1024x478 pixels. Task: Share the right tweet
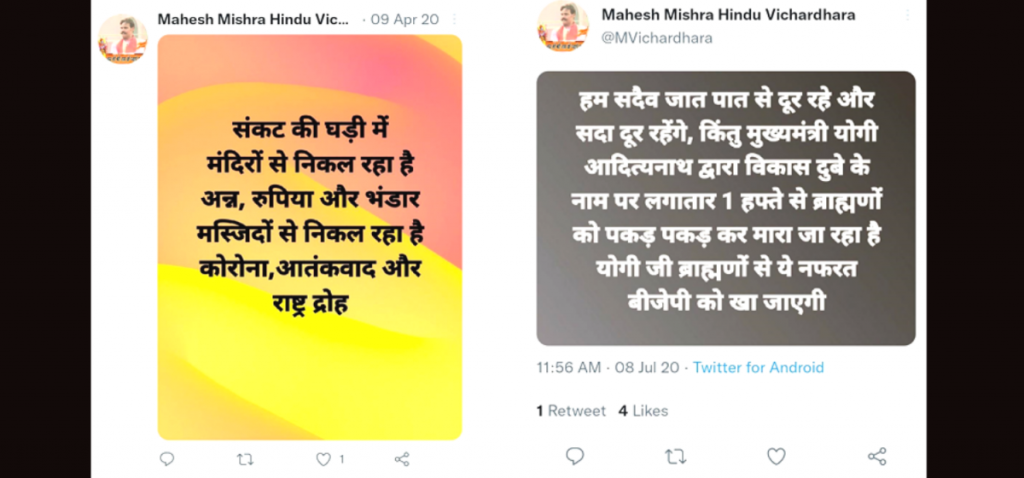[x=877, y=456]
